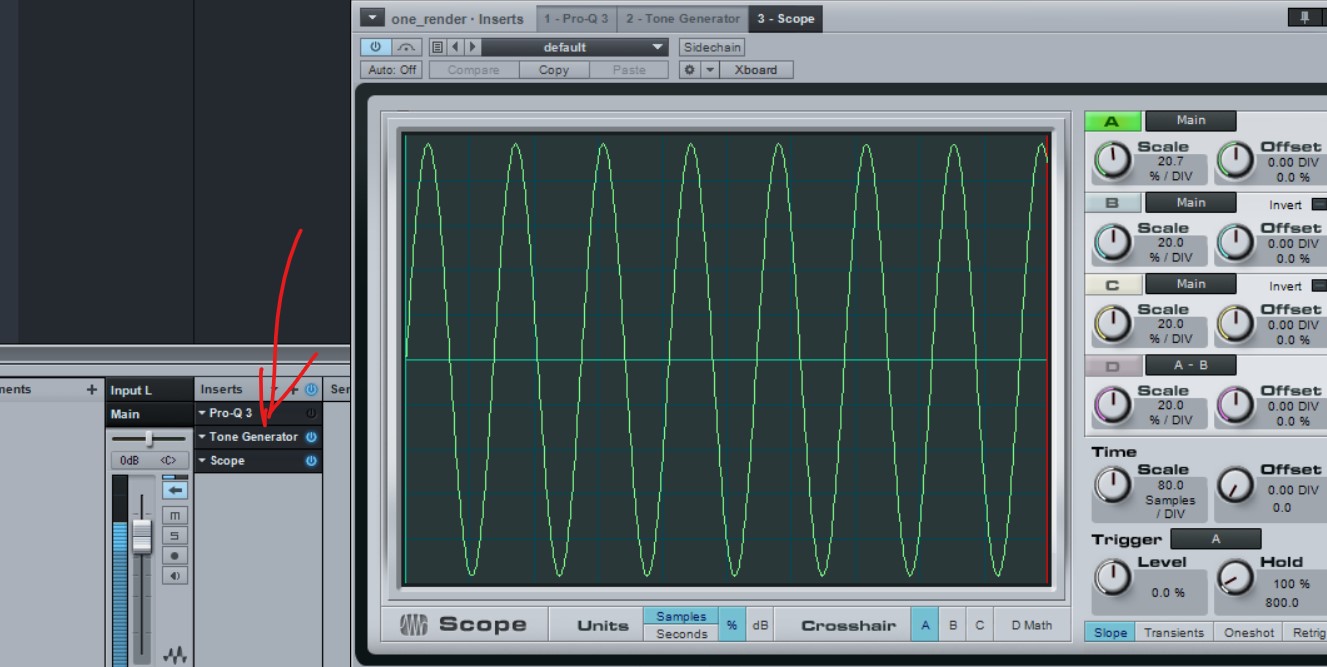Set Crosshair to channel C

click(979, 625)
